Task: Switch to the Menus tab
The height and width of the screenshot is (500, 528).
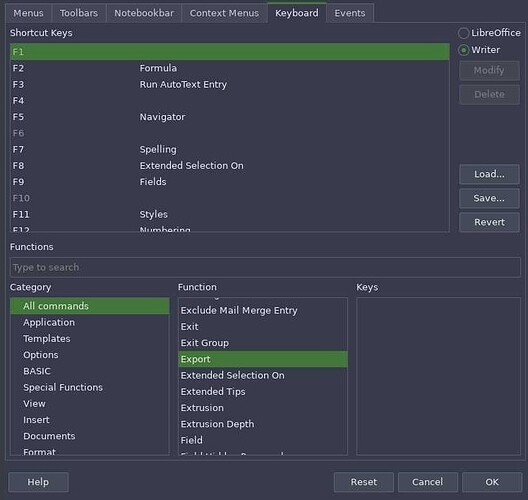Action: tap(28, 13)
